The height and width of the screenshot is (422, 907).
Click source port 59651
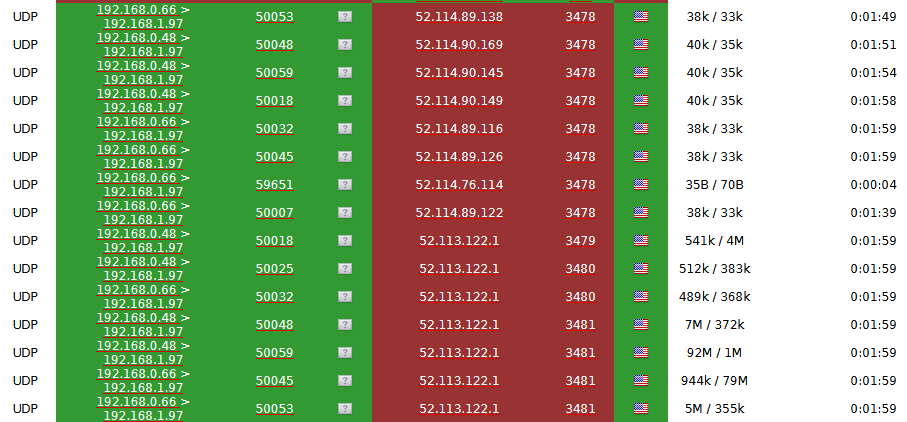click(x=275, y=185)
